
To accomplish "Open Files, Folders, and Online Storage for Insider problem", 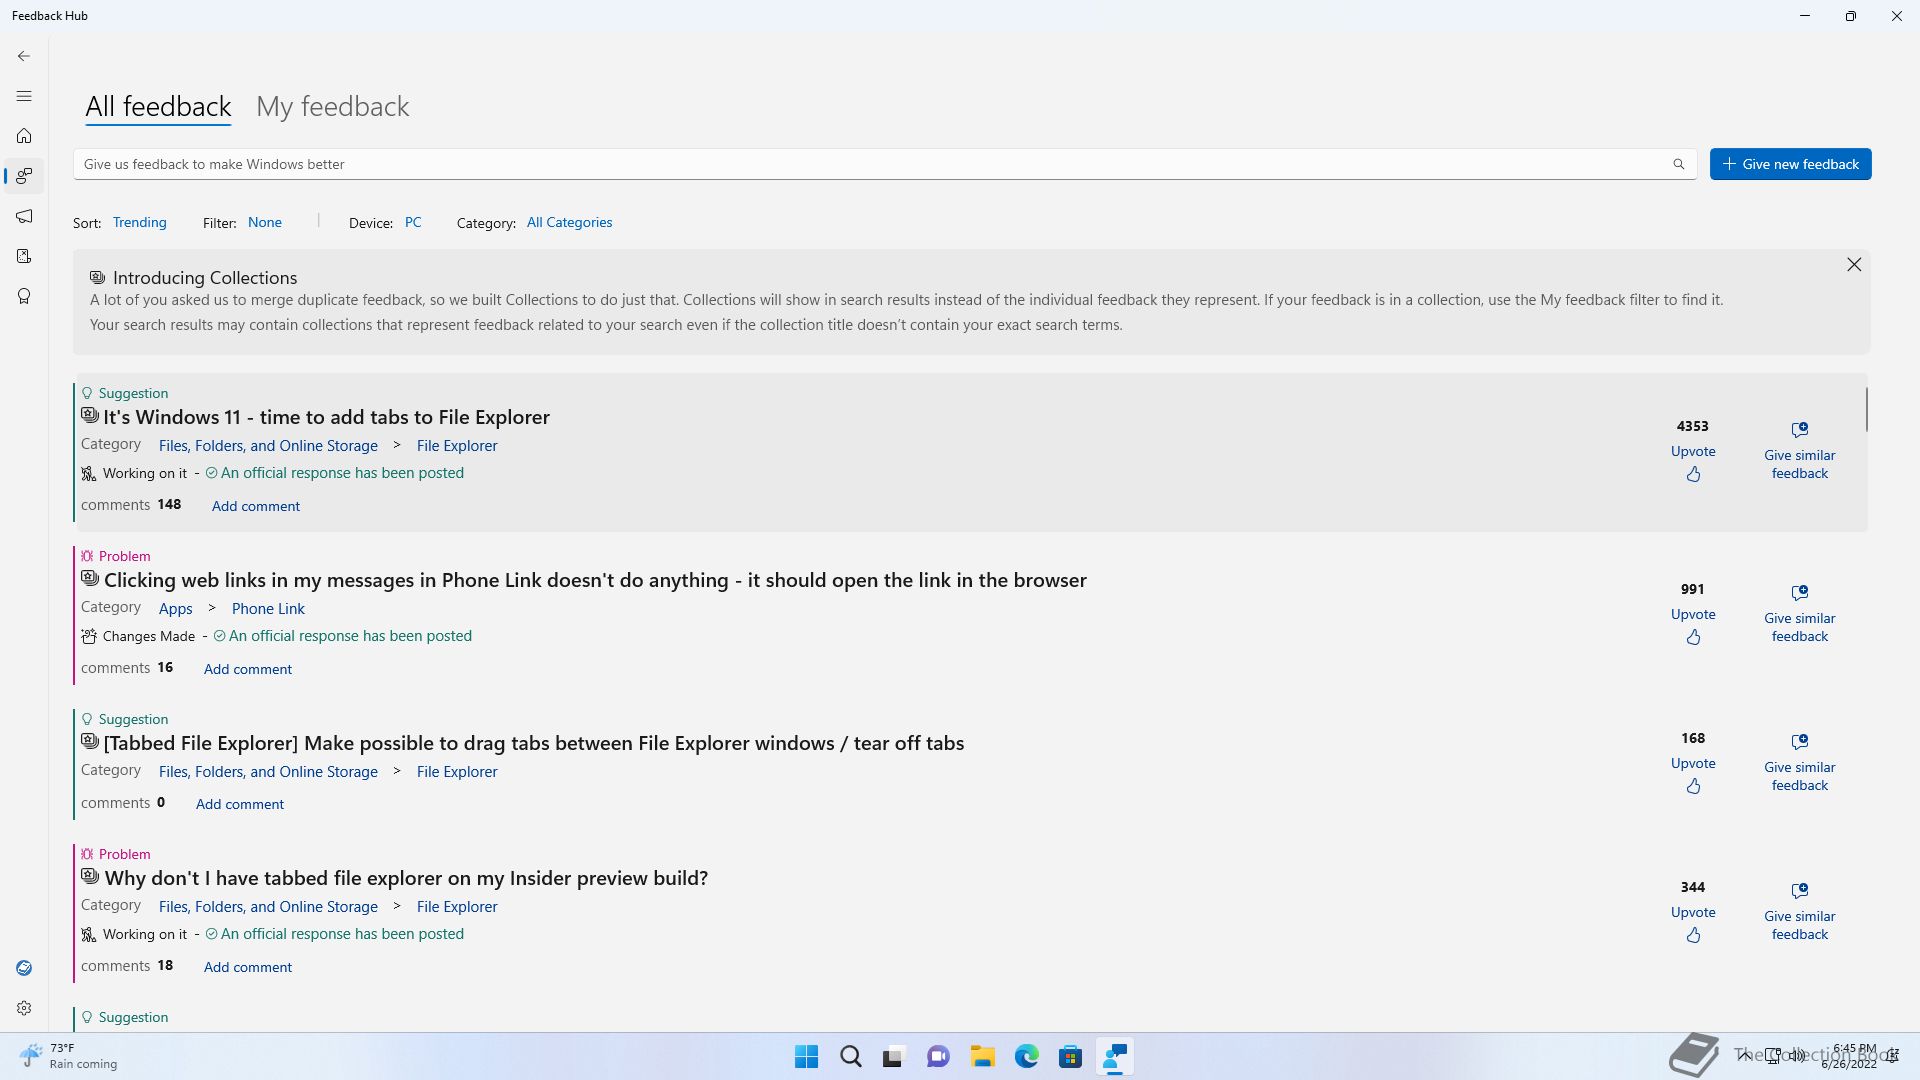I will point(268,906).
